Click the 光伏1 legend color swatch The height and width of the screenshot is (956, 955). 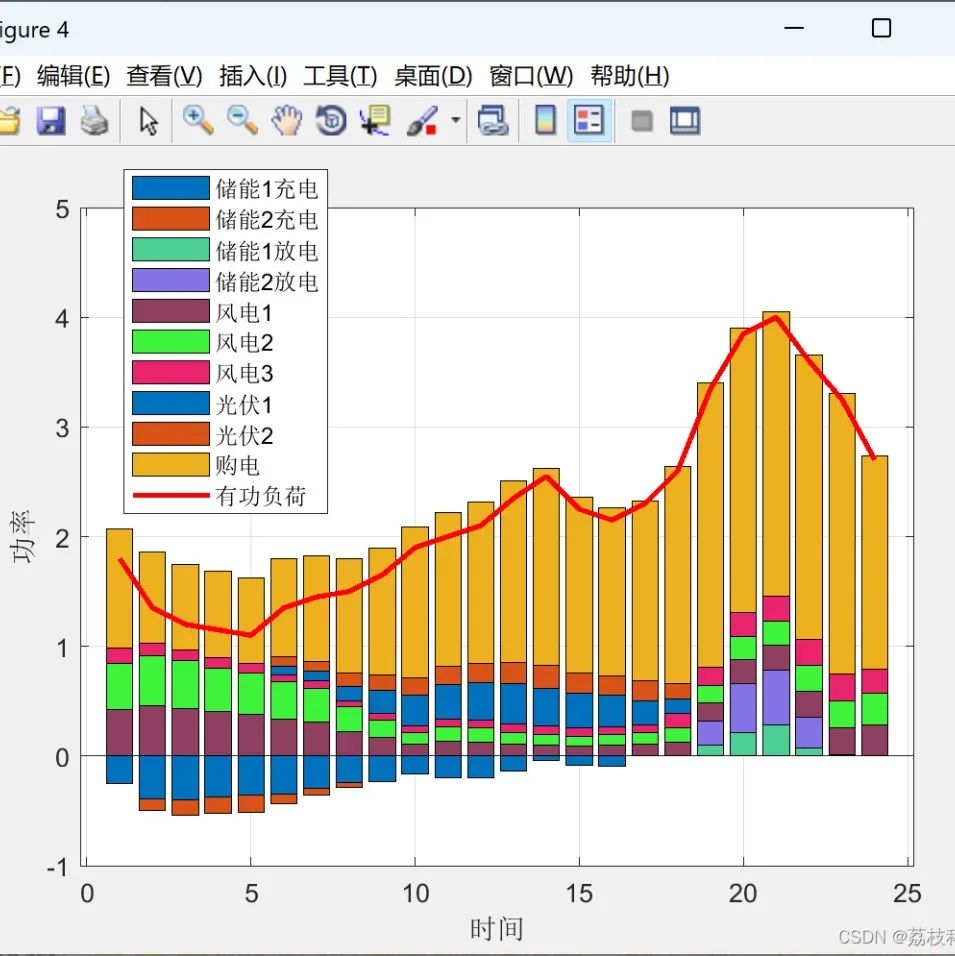[x=171, y=403]
